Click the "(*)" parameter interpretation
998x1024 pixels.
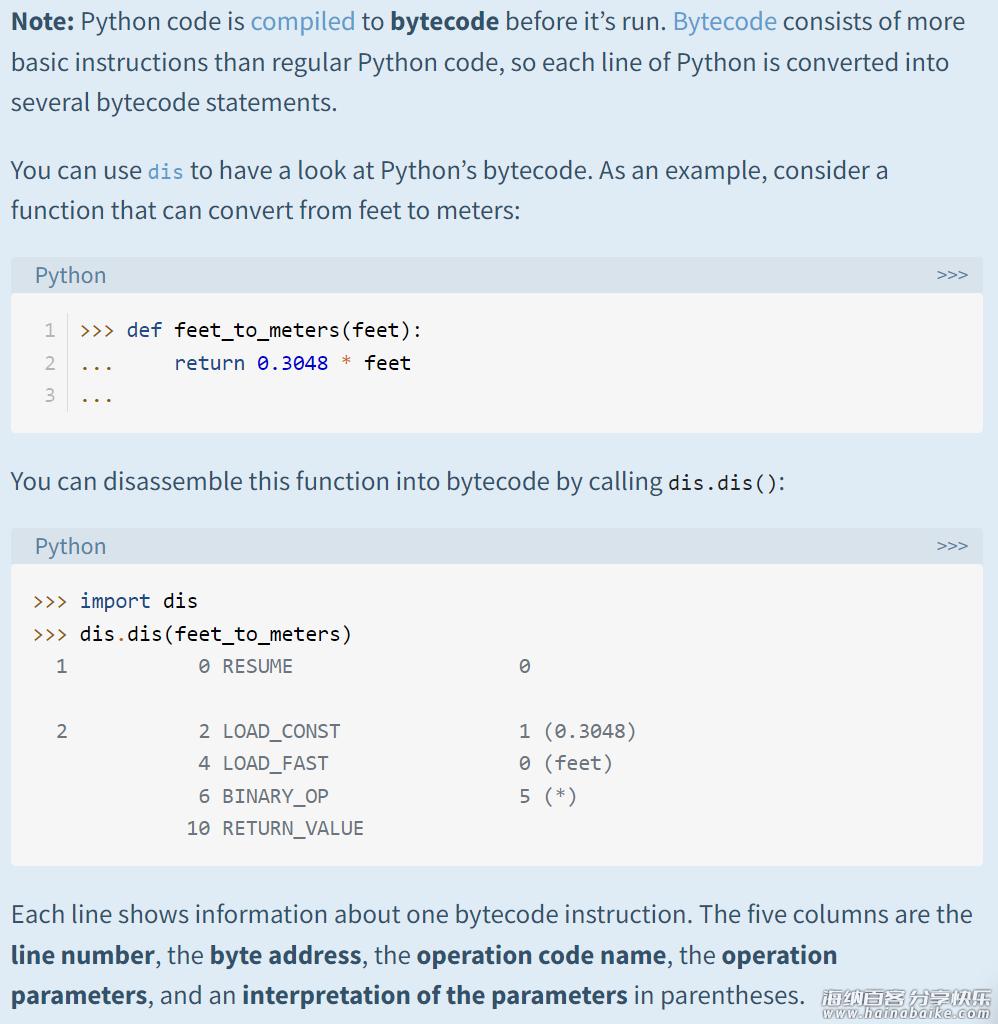(560, 796)
